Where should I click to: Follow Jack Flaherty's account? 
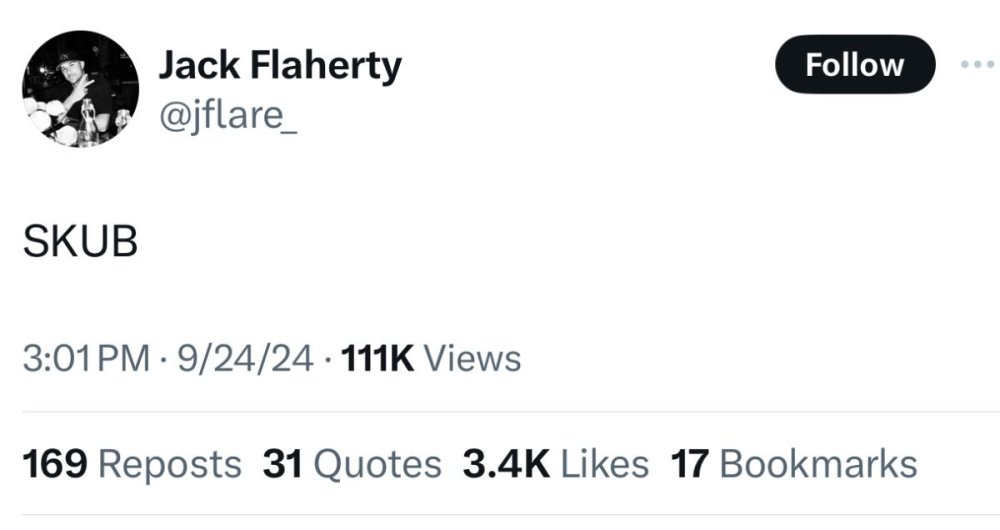pyautogui.click(x=854, y=65)
